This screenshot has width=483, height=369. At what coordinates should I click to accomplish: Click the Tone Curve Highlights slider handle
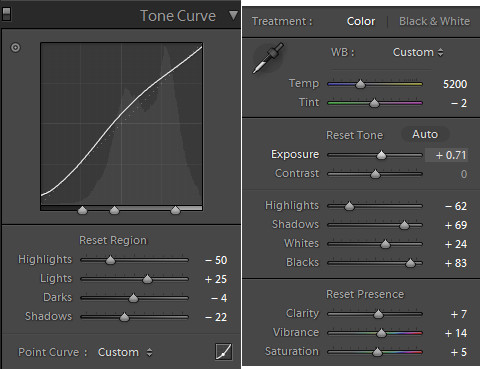point(110,260)
